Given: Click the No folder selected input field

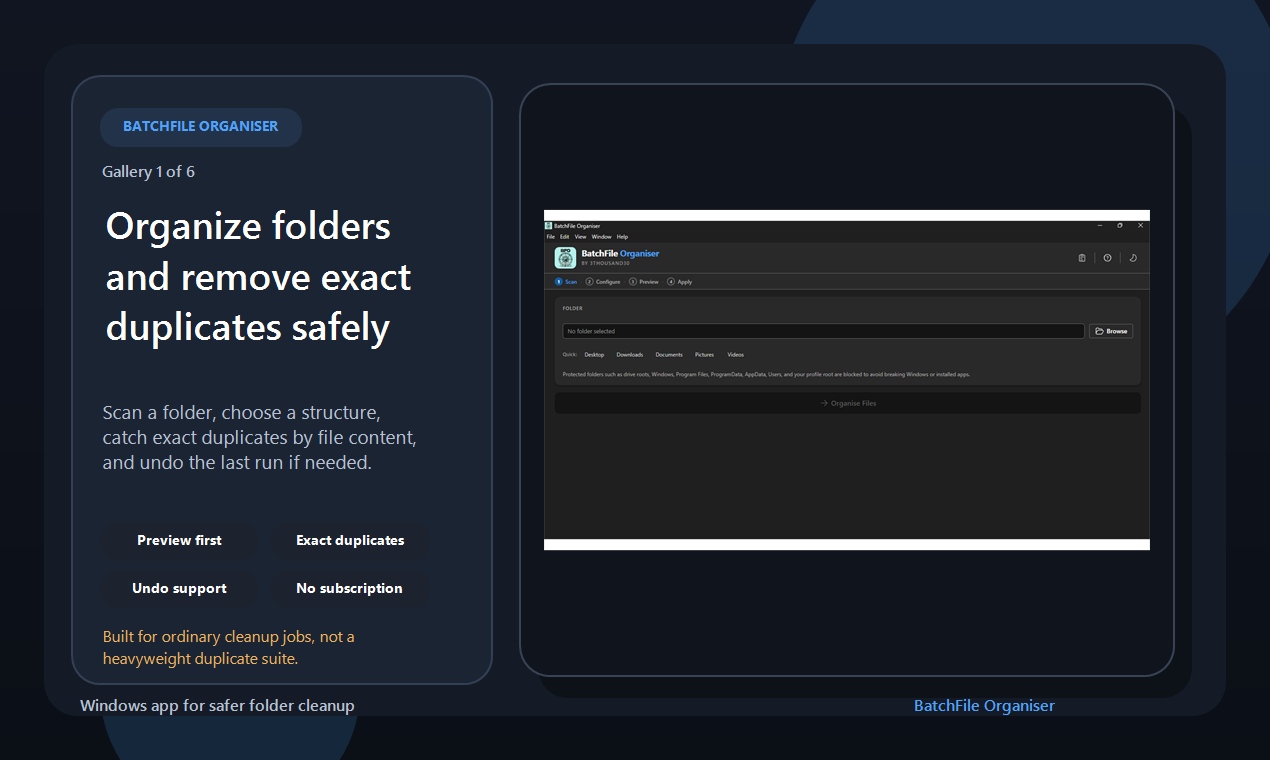Looking at the screenshot, I should coord(820,330).
